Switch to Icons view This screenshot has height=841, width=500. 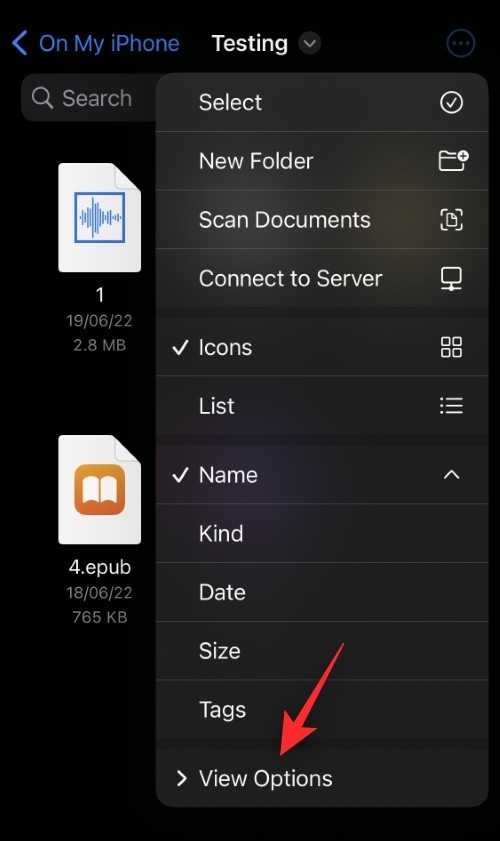pyautogui.click(x=322, y=347)
